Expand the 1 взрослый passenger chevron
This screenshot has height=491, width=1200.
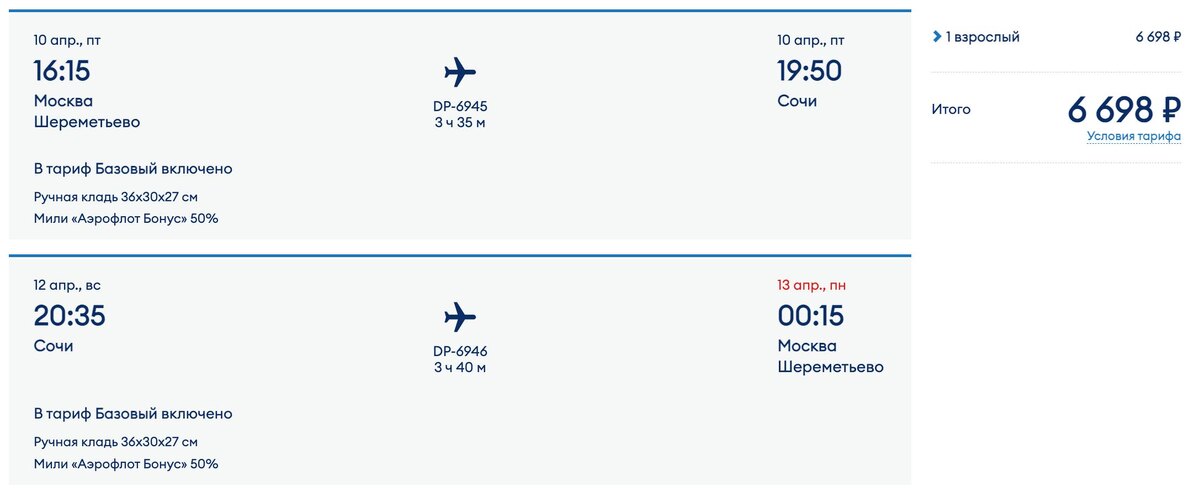point(937,37)
